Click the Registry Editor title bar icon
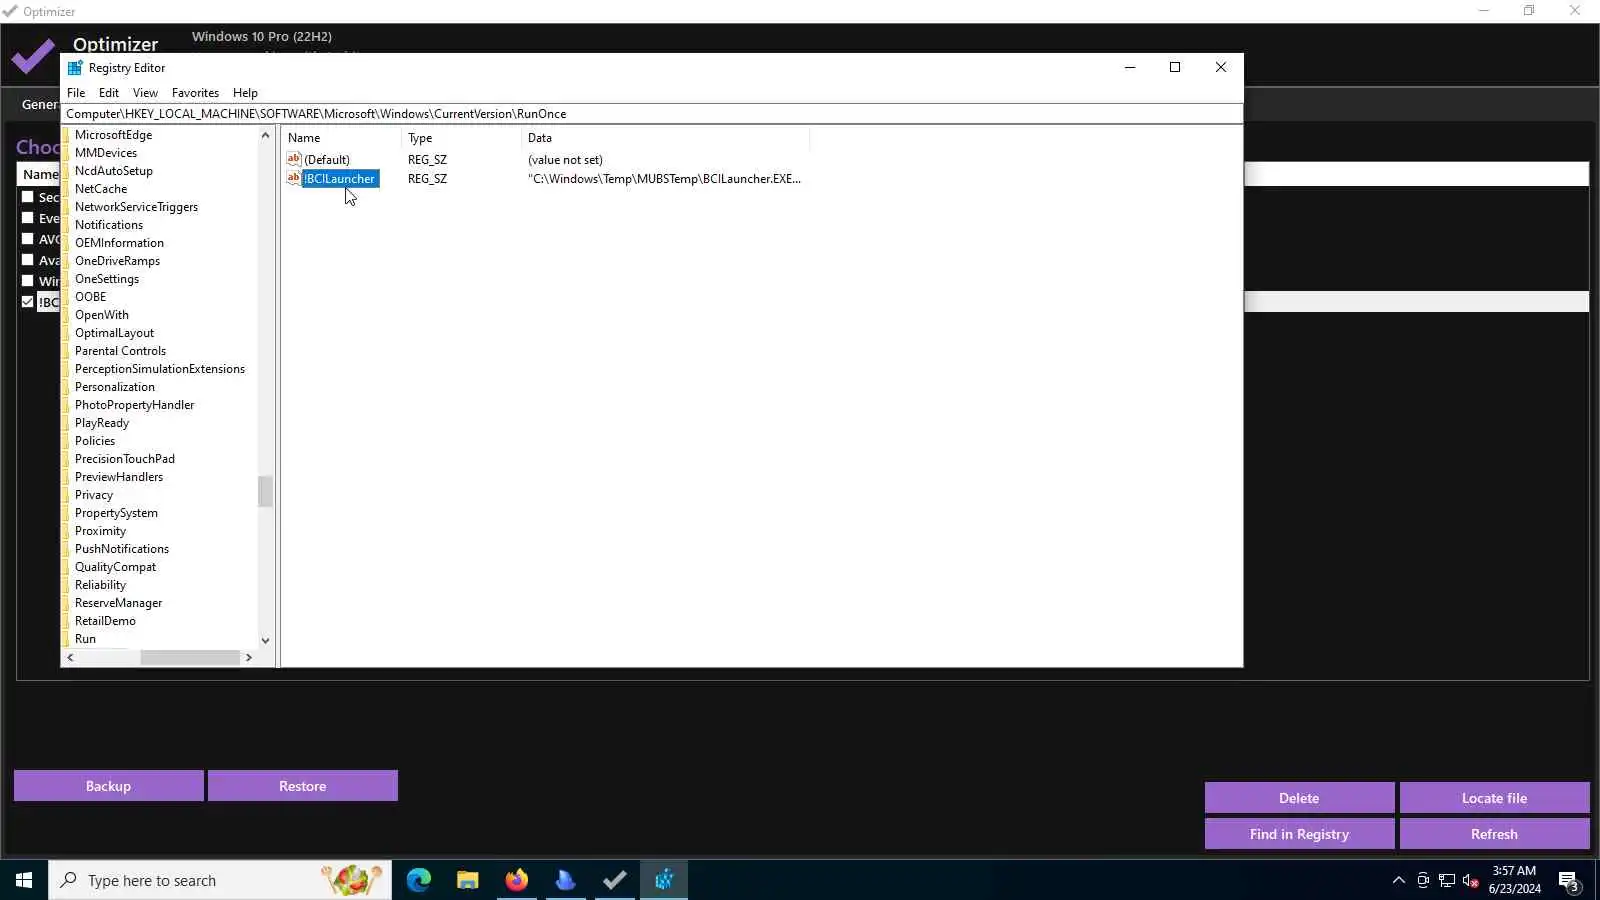This screenshot has height=900, width=1600. (75, 68)
